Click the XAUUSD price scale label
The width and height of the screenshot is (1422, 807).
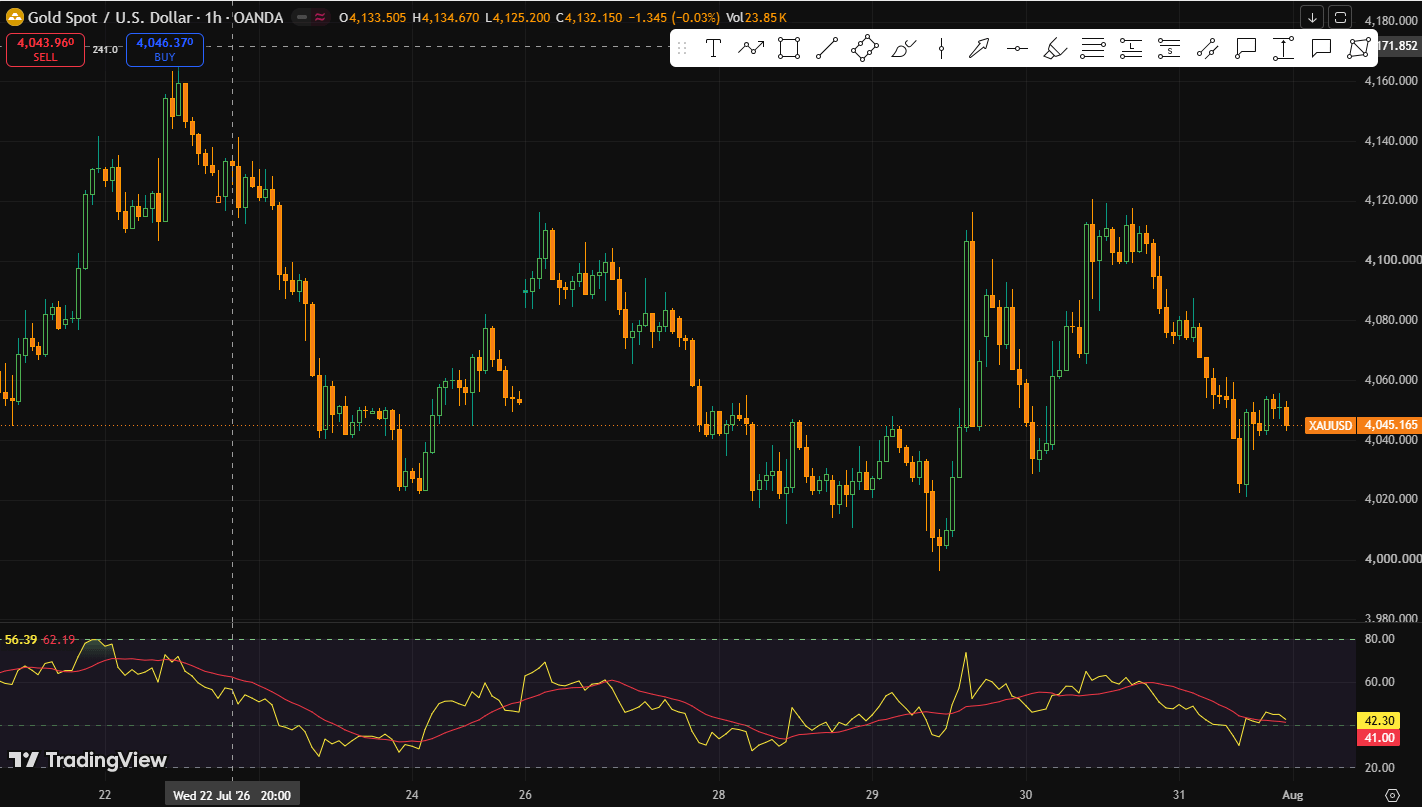click(x=1331, y=426)
